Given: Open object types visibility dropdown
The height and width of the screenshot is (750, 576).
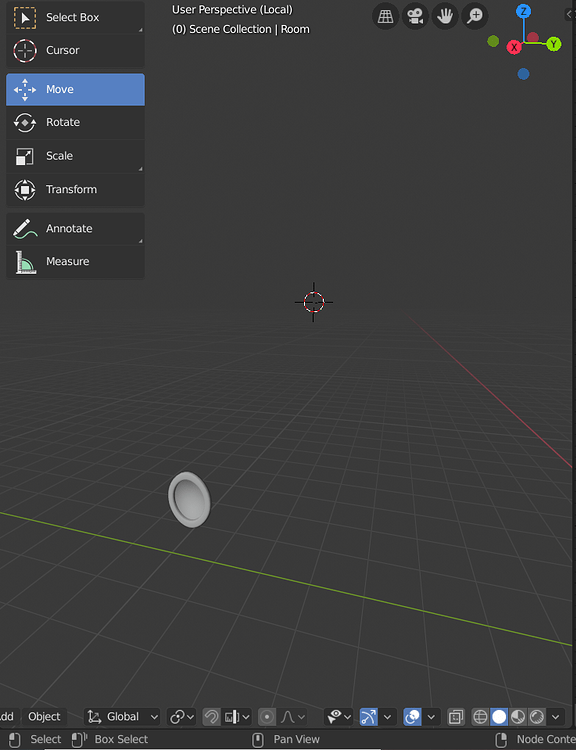Looking at the screenshot, I should point(339,717).
